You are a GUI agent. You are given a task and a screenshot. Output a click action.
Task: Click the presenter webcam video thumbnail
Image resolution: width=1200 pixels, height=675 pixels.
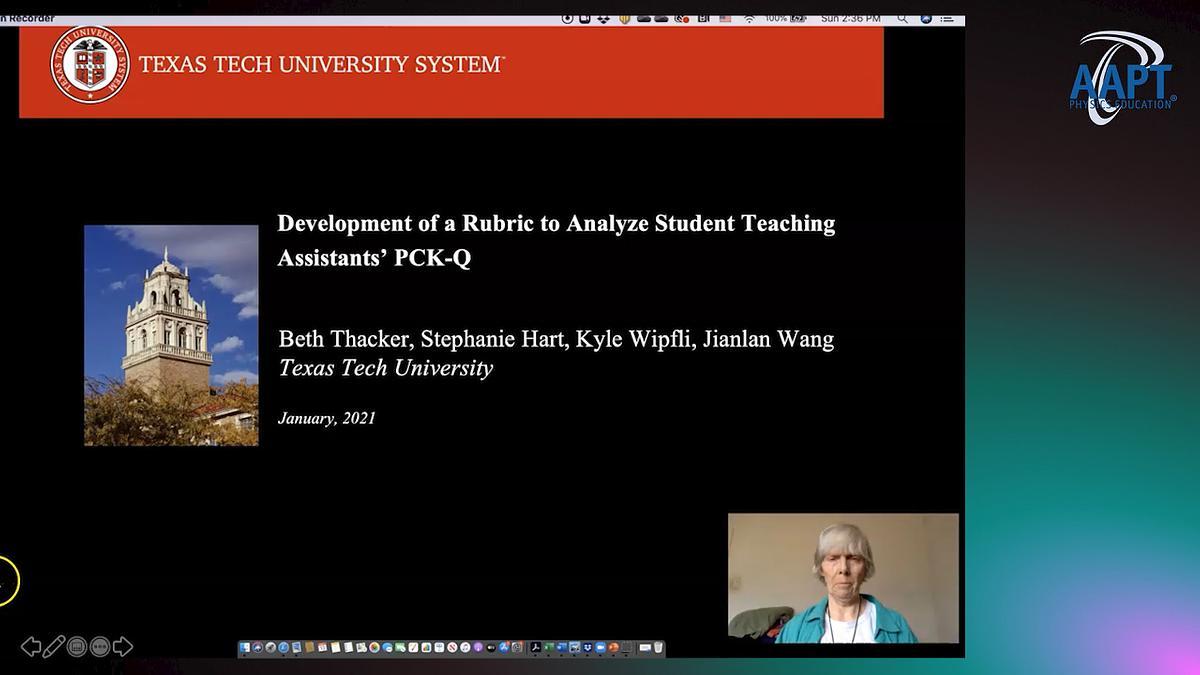(843, 578)
